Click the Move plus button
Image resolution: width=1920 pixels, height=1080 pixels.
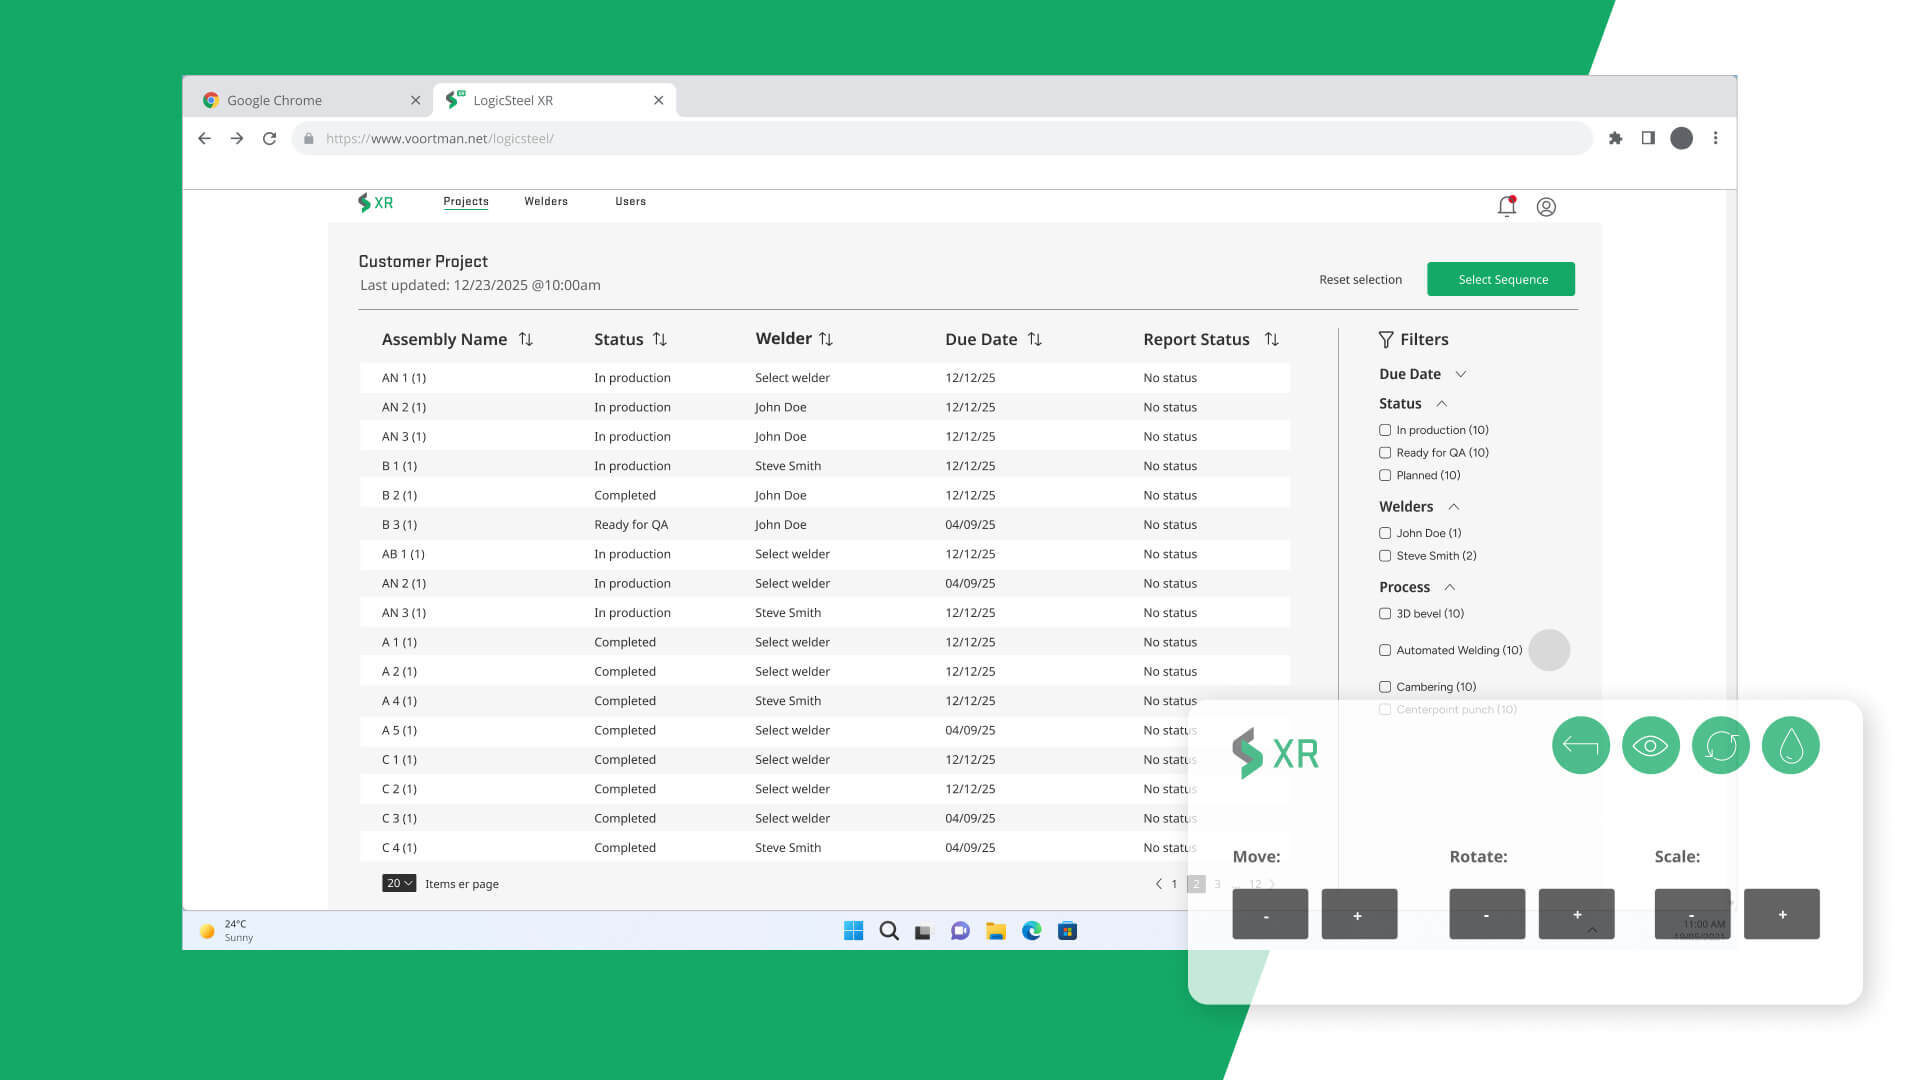1359,914
